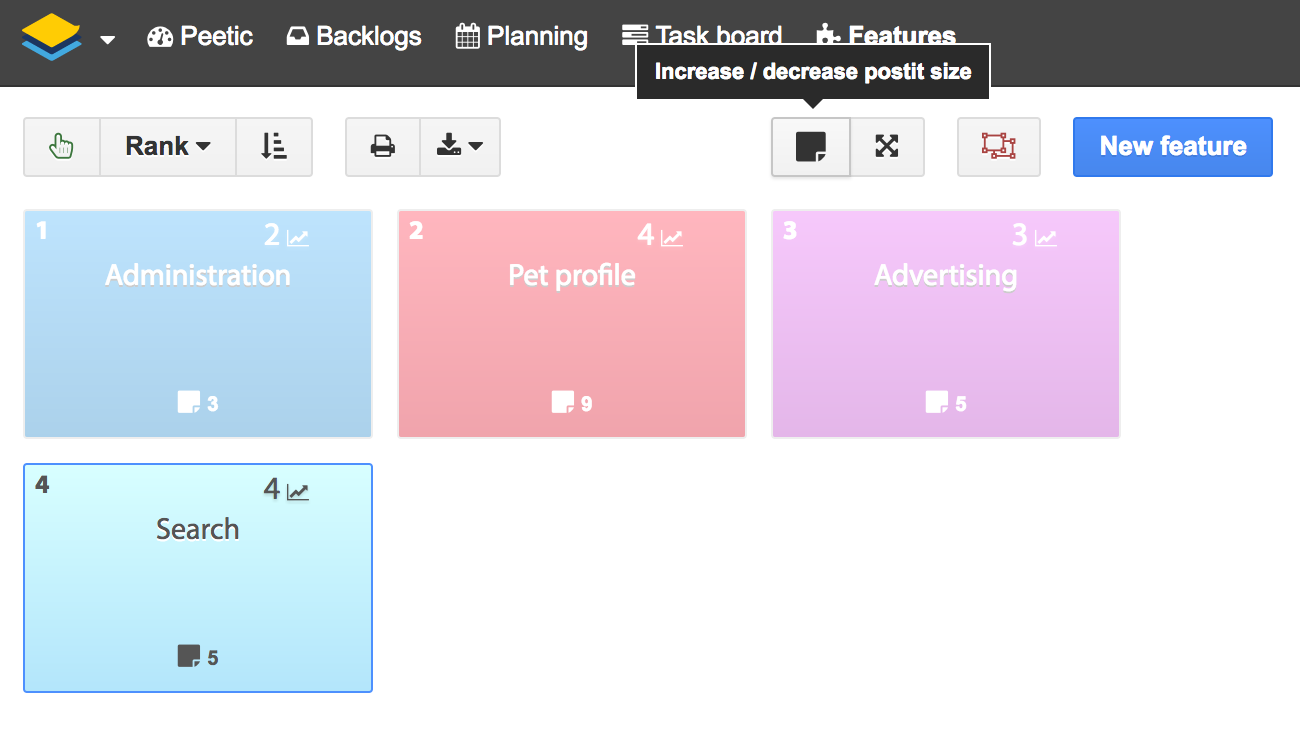The image size is (1300, 741).
Task: Expand the export download dropdown
Action: click(460, 147)
